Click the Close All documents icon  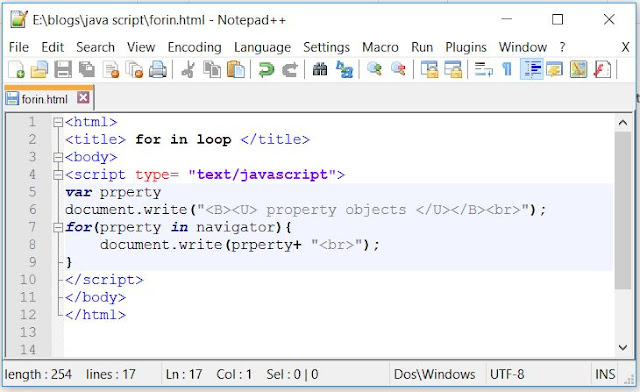tap(134, 69)
